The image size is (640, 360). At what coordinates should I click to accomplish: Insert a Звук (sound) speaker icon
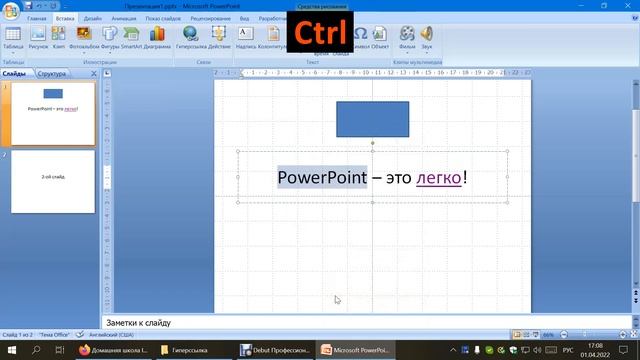[427, 33]
